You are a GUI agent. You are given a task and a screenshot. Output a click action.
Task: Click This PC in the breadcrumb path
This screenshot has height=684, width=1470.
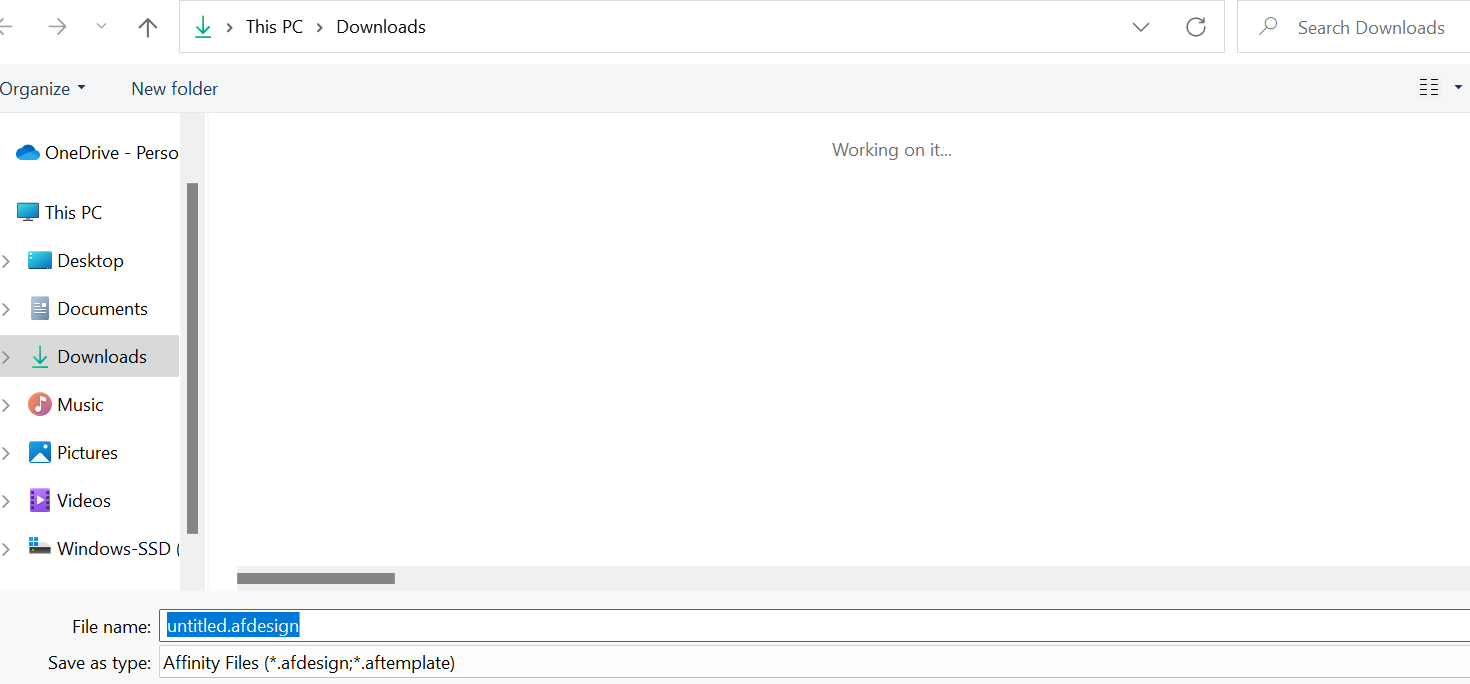pos(274,27)
